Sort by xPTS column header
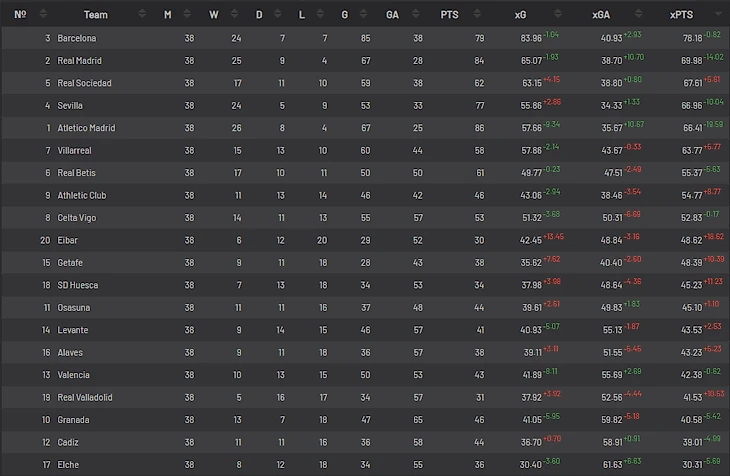The width and height of the screenshot is (730, 476). point(681,14)
